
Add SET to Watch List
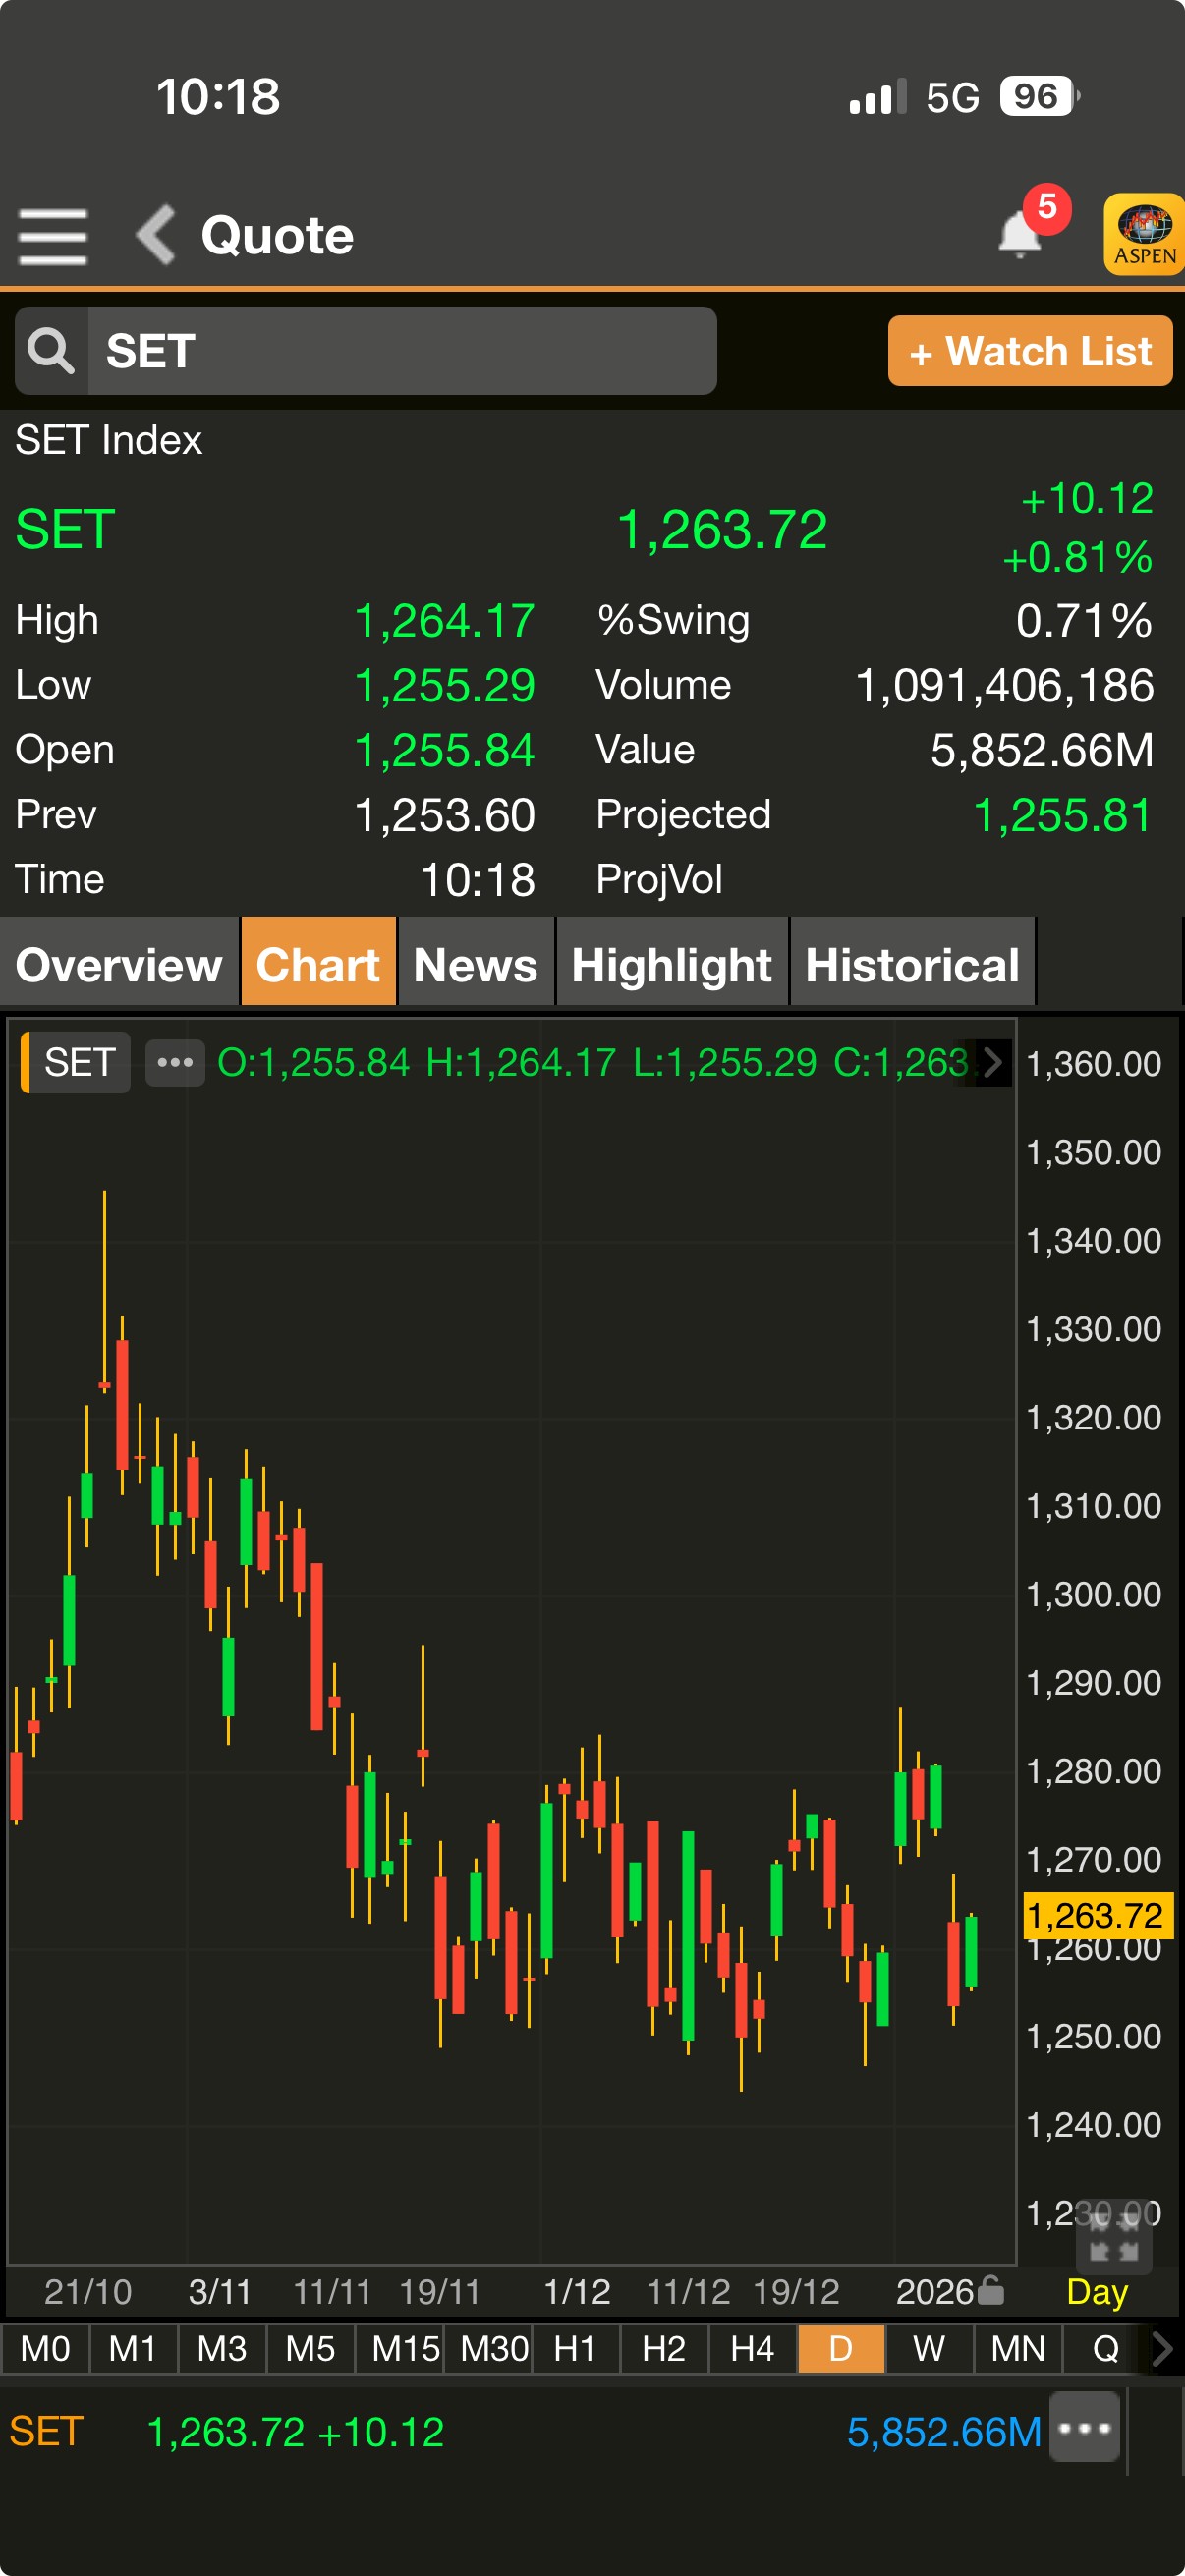tap(1029, 351)
